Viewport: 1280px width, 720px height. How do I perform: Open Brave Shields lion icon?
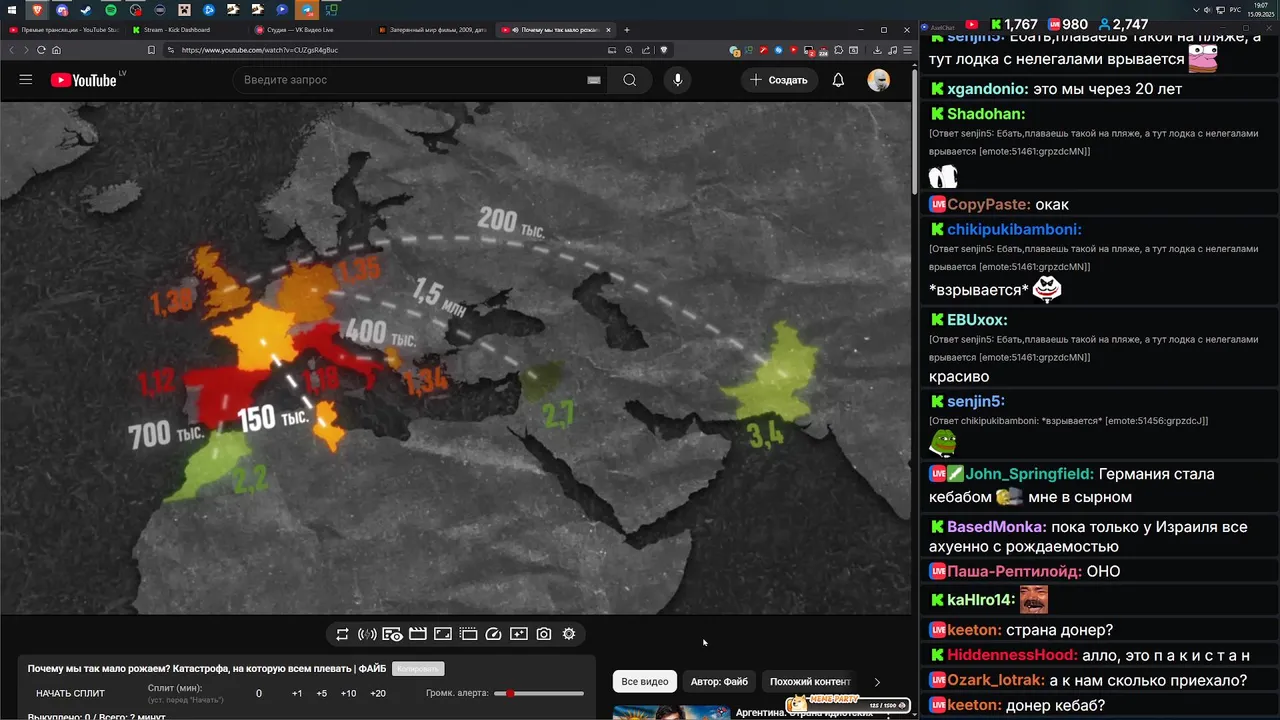coord(663,50)
